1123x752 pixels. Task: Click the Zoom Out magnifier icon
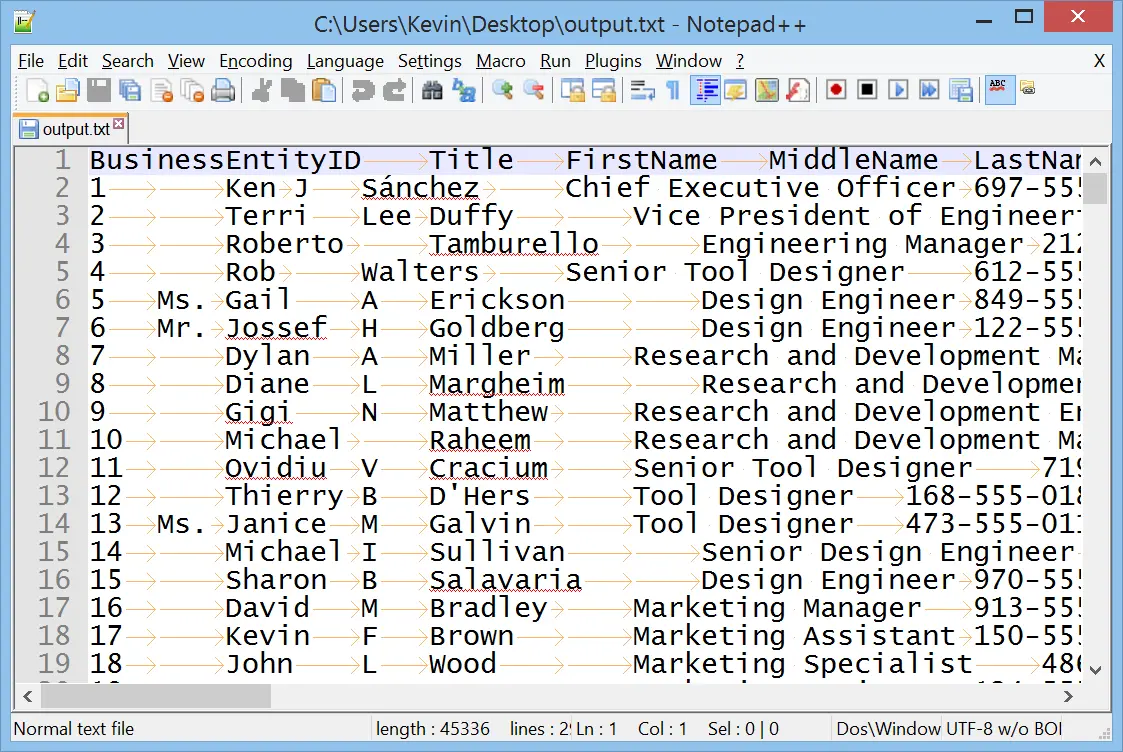click(x=534, y=91)
